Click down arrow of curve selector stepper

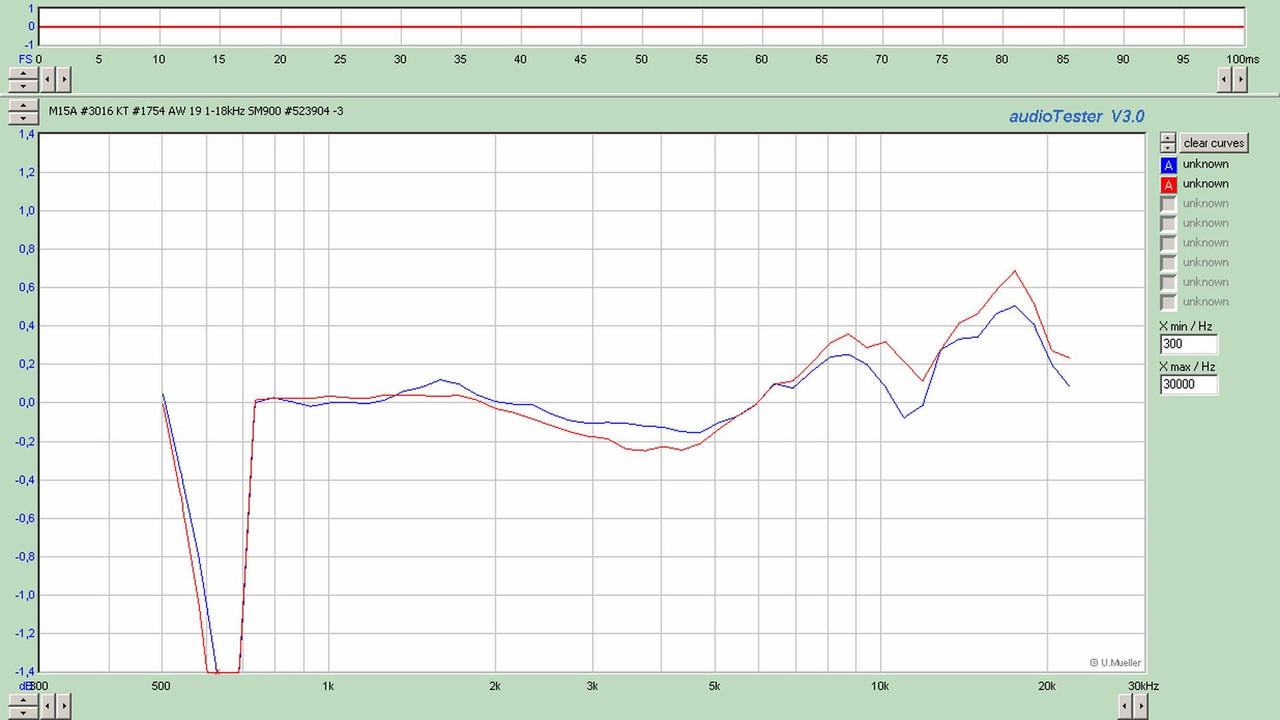(1167, 148)
